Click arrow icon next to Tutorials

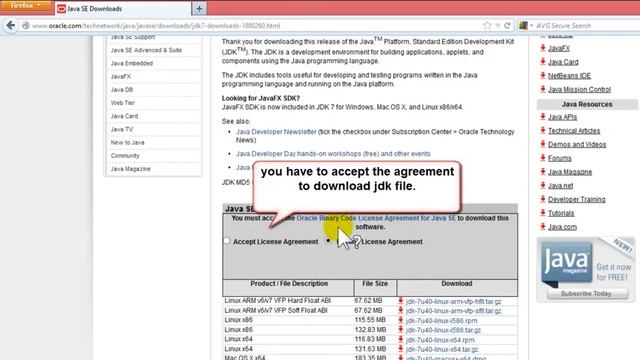tap(543, 213)
